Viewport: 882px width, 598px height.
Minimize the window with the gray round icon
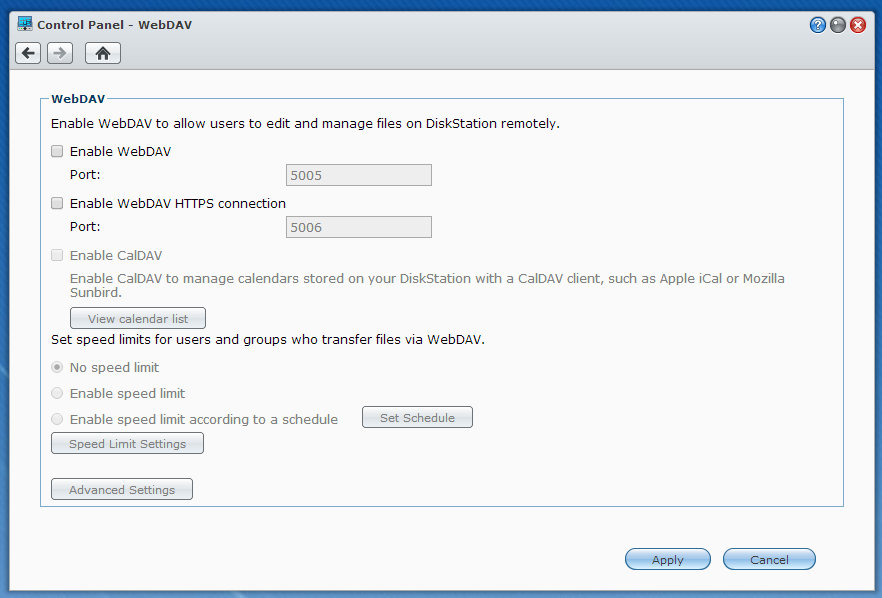coord(838,25)
